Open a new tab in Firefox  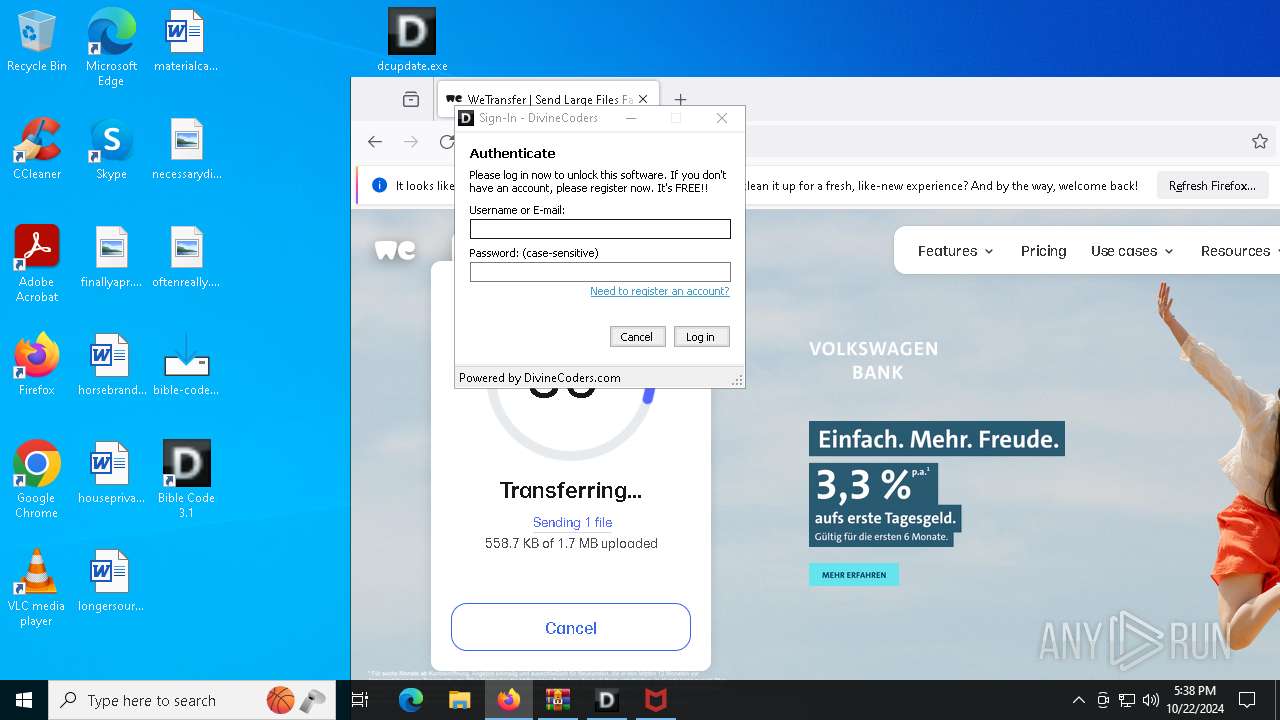click(x=680, y=99)
